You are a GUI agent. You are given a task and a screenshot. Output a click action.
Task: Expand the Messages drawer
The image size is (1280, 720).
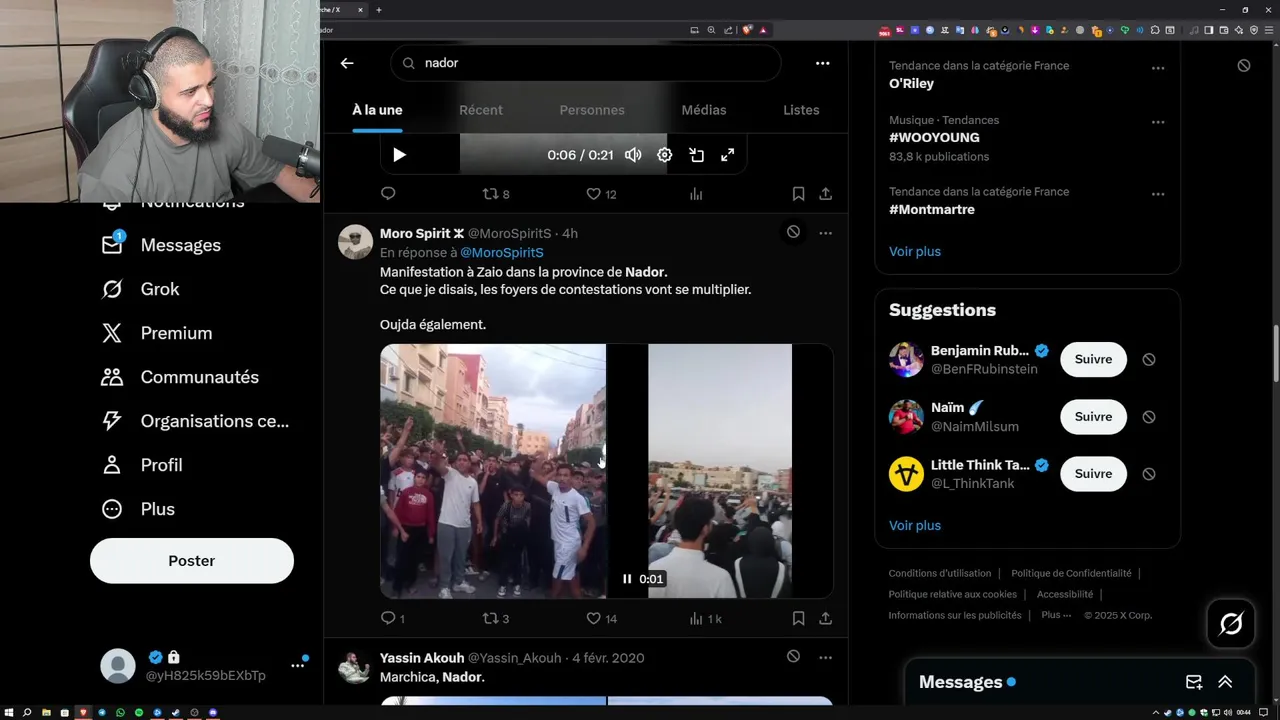pos(1225,682)
